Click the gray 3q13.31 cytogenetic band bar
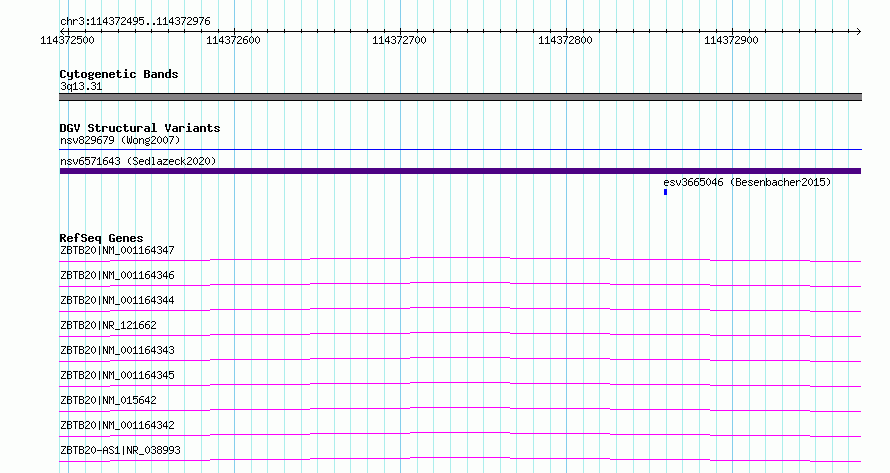The width and height of the screenshot is (890, 473). coord(460,97)
